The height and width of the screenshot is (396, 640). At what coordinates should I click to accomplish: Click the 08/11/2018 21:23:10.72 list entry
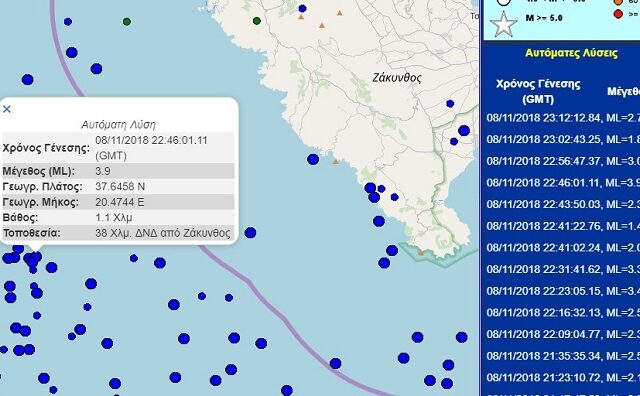click(x=563, y=378)
